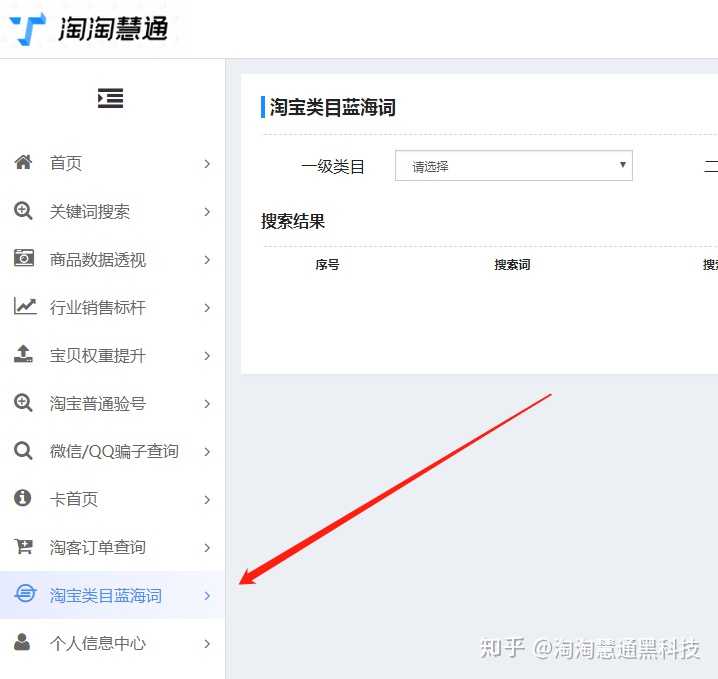Click the 淘淘慧通 logo icon
This screenshot has width=718, height=679.
pos(28,29)
